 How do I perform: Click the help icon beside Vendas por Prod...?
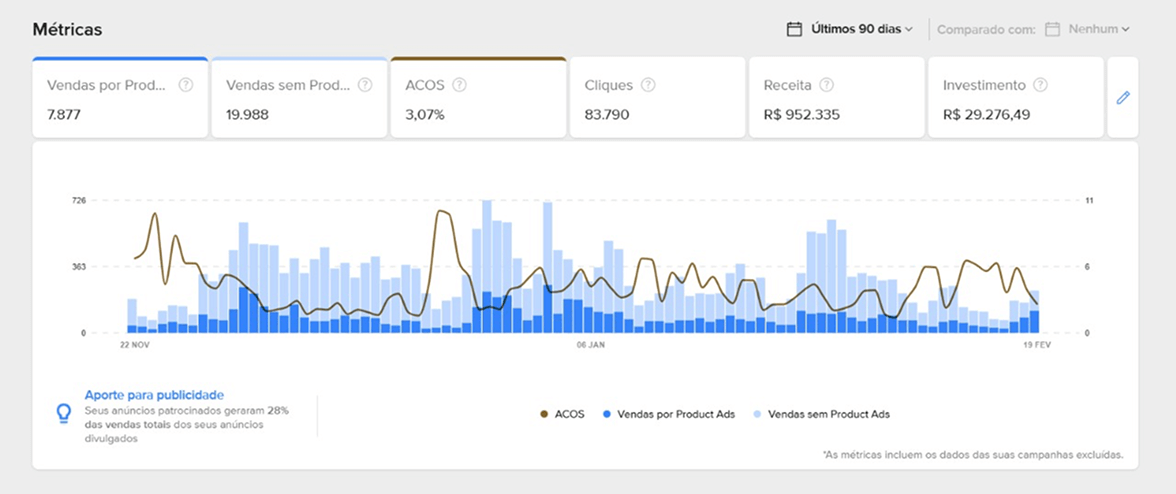[x=185, y=85]
